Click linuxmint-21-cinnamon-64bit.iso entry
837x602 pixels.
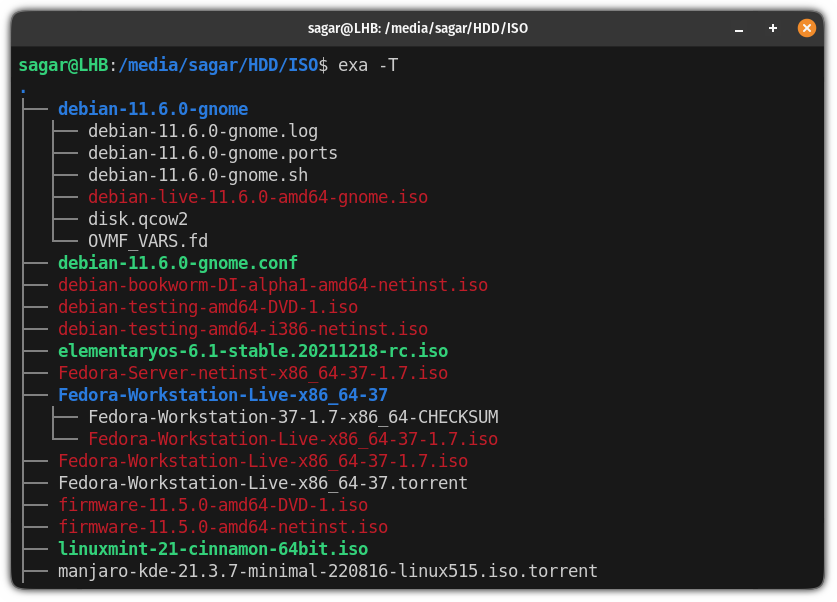point(213,549)
